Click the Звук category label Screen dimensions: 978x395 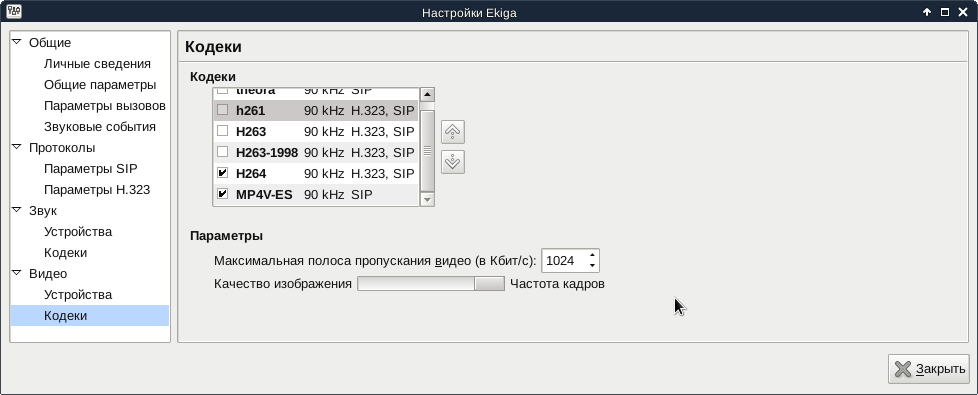42,211
